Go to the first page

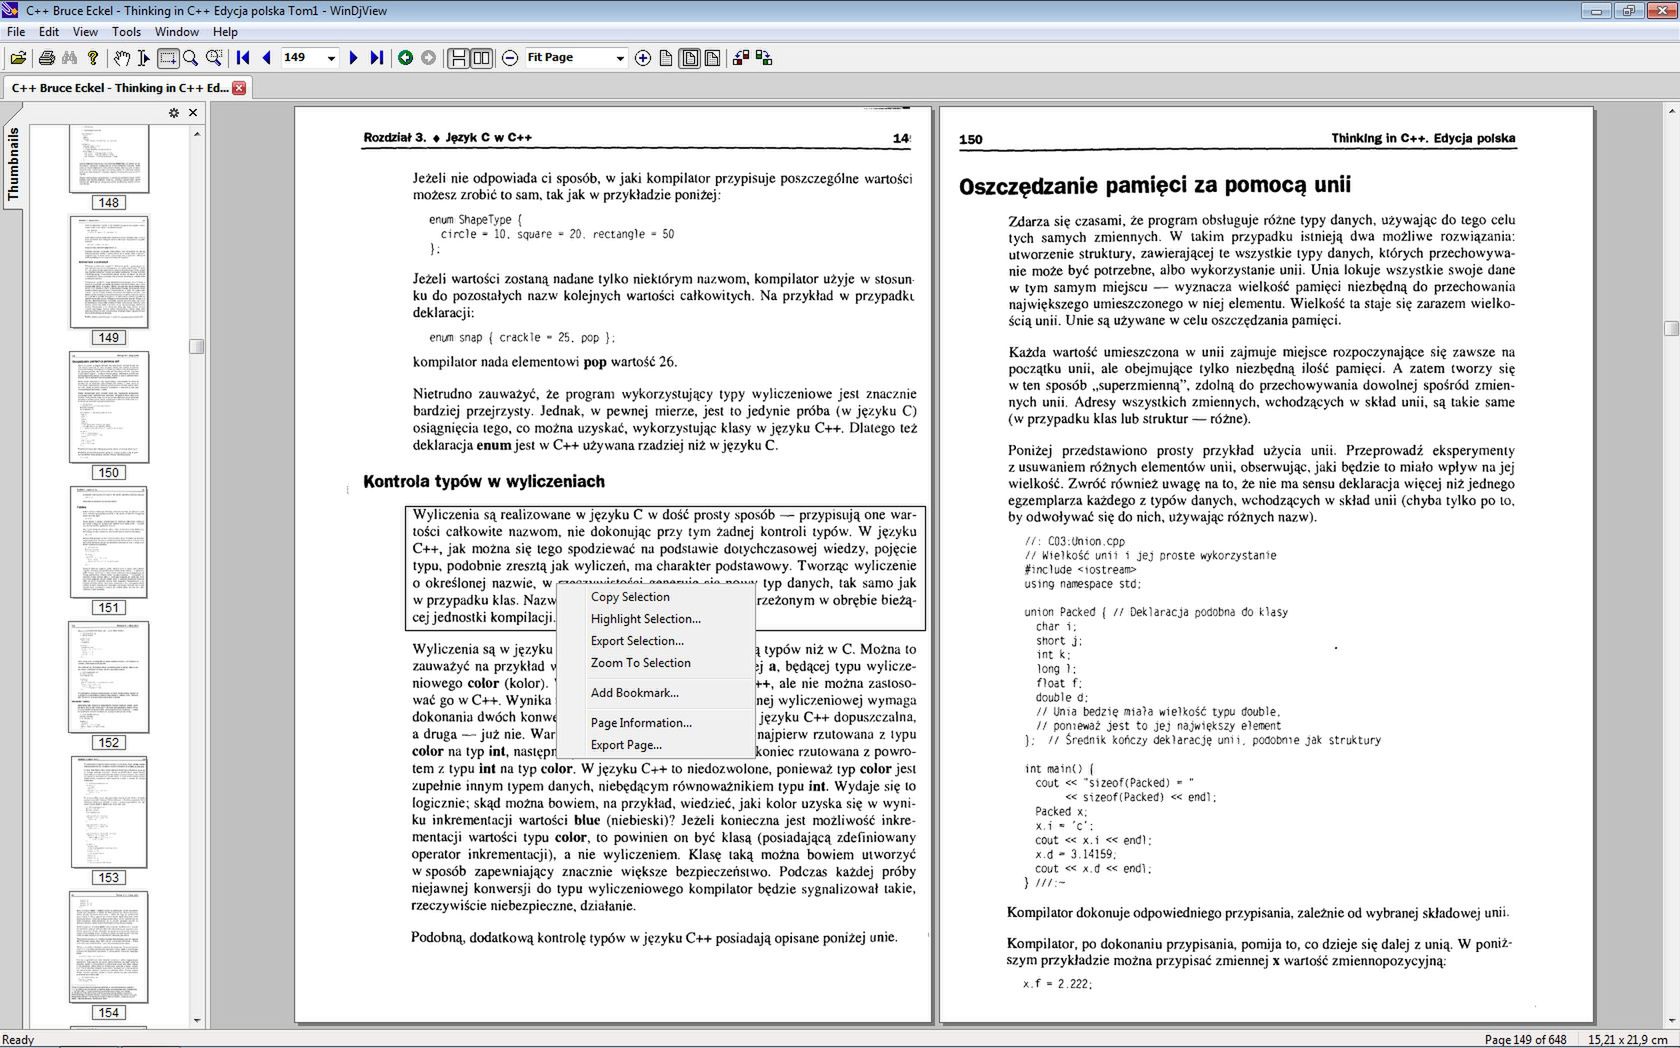(x=243, y=58)
